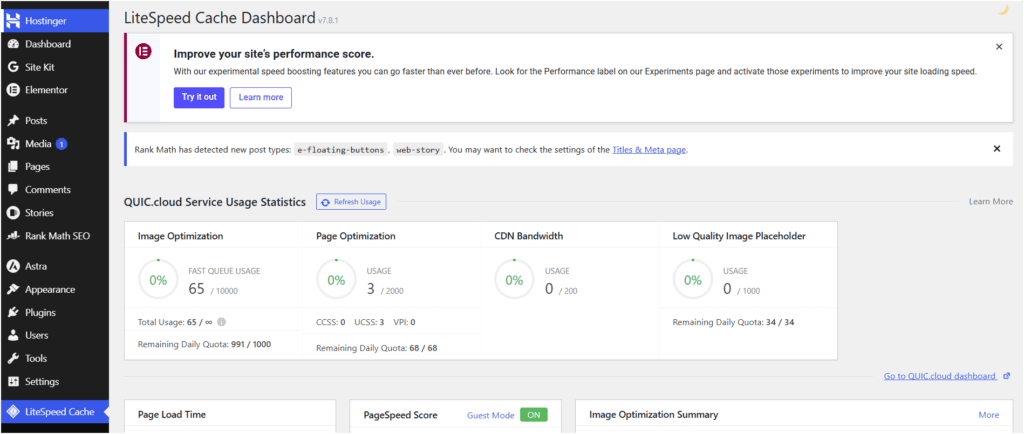Click the 65 / 10000 fast queue value

pyautogui.click(x=213, y=288)
